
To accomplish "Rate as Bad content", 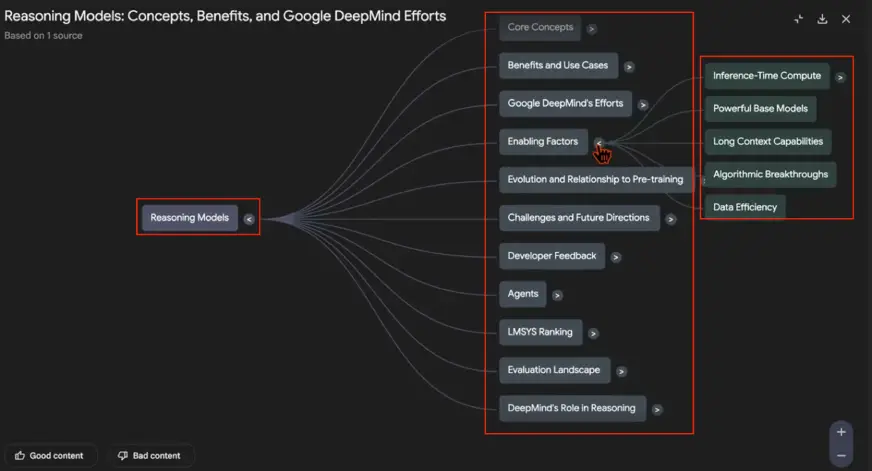I will 150,455.
